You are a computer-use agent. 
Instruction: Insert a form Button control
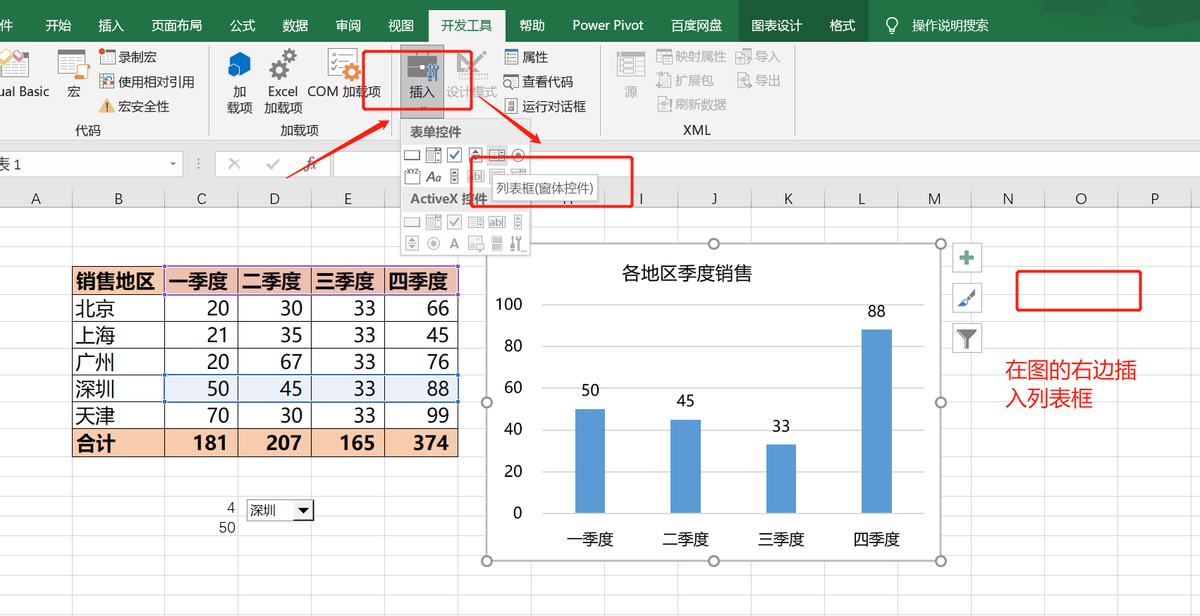point(412,155)
